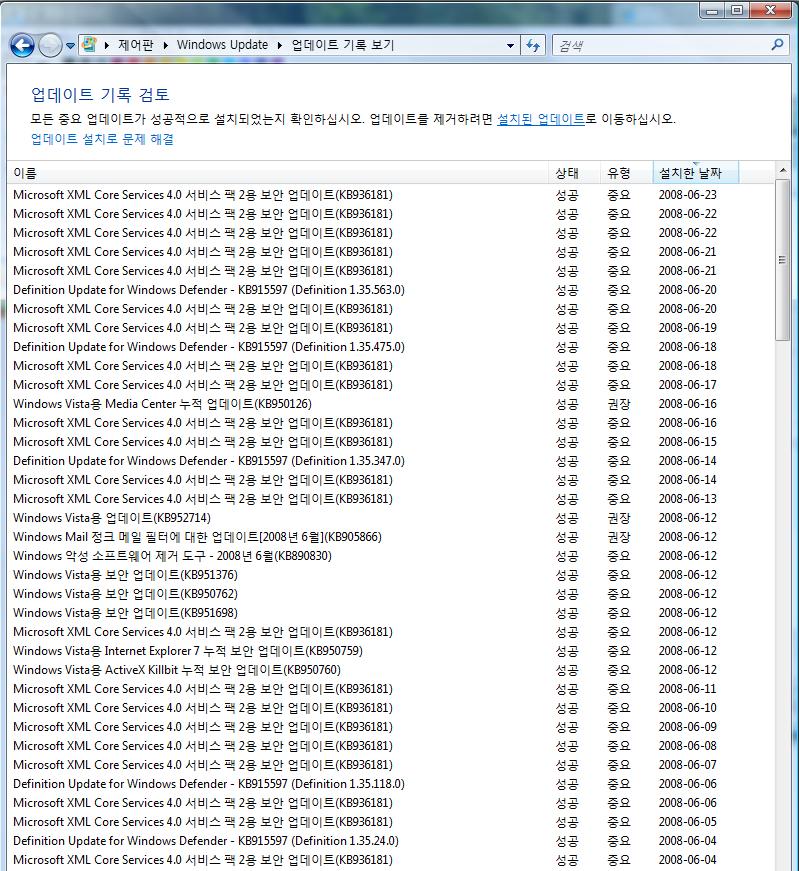The height and width of the screenshot is (871, 799).
Task: Select Internet Explorer 7 누적 보안 업데이트 KB950759
Action: point(389,651)
